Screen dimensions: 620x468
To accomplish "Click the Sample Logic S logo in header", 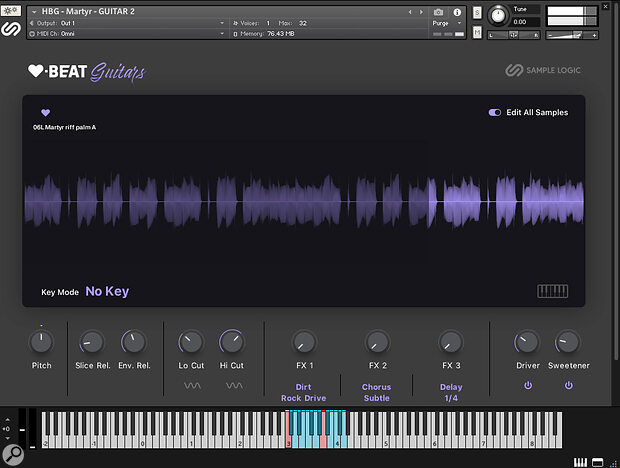I will pyautogui.click(x=11, y=29).
